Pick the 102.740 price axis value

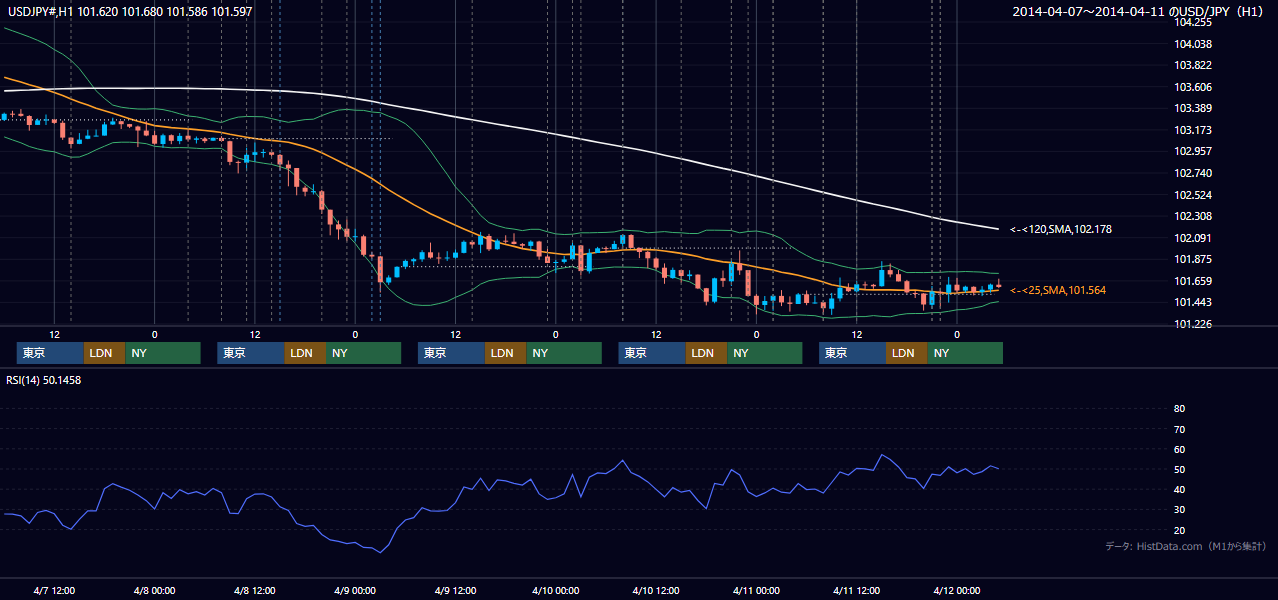(x=1193, y=173)
